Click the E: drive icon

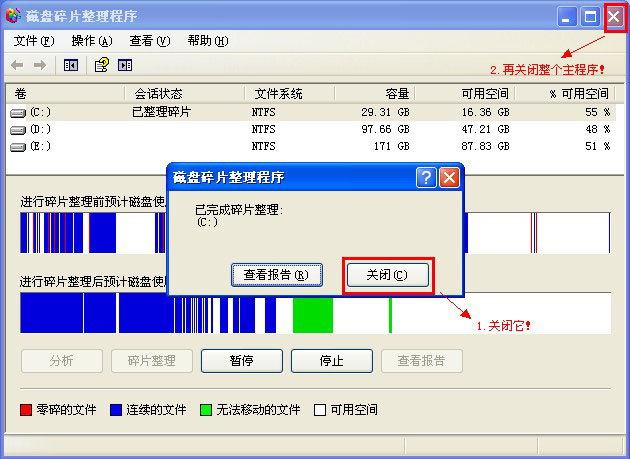pyautogui.click(x=18, y=147)
